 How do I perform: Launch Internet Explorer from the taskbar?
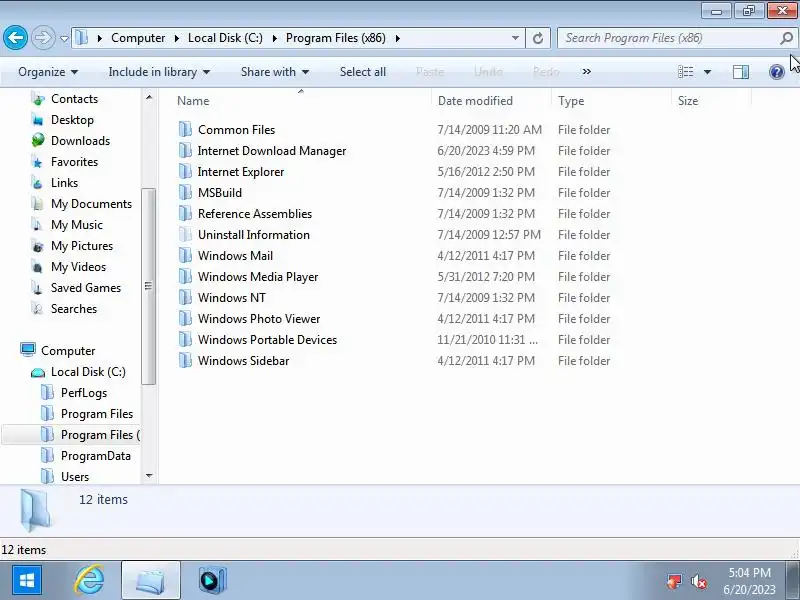click(89, 580)
